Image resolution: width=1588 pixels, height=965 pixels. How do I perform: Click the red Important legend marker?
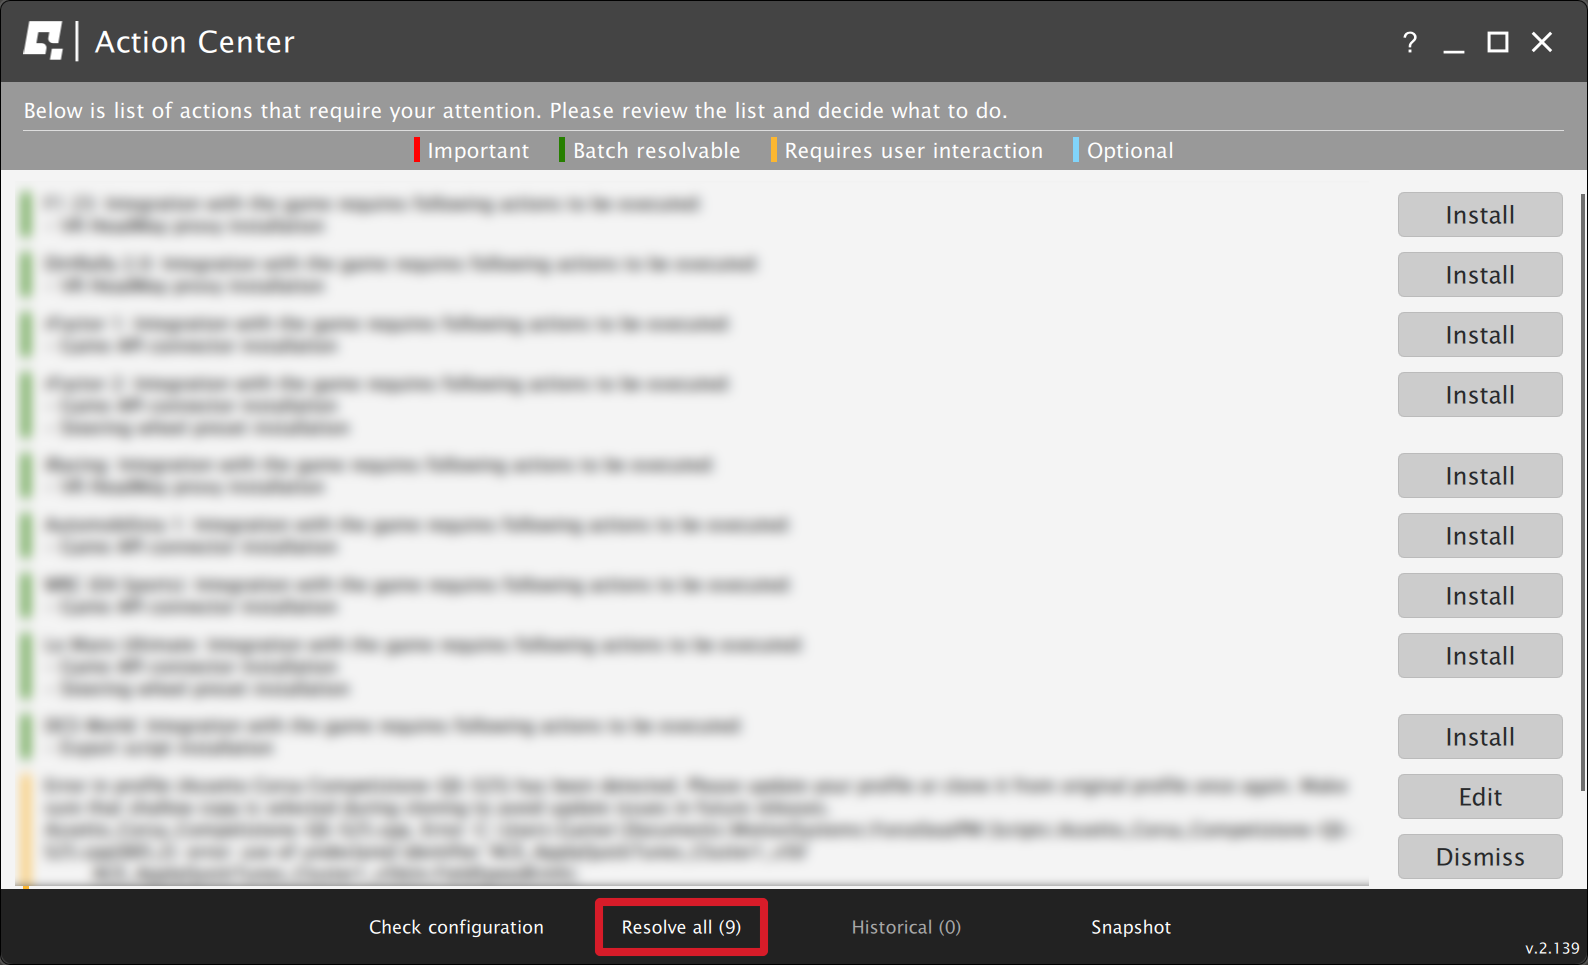point(417,150)
